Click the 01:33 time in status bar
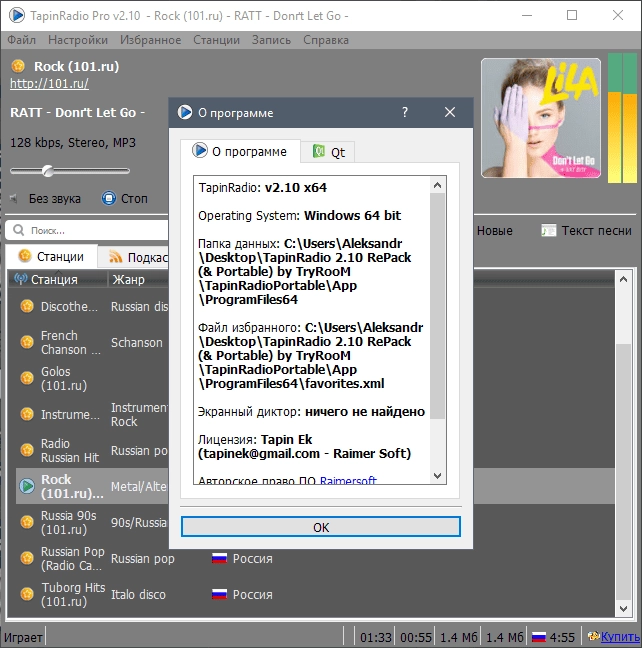Image resolution: width=642 pixels, height=648 pixels. pyautogui.click(x=375, y=637)
